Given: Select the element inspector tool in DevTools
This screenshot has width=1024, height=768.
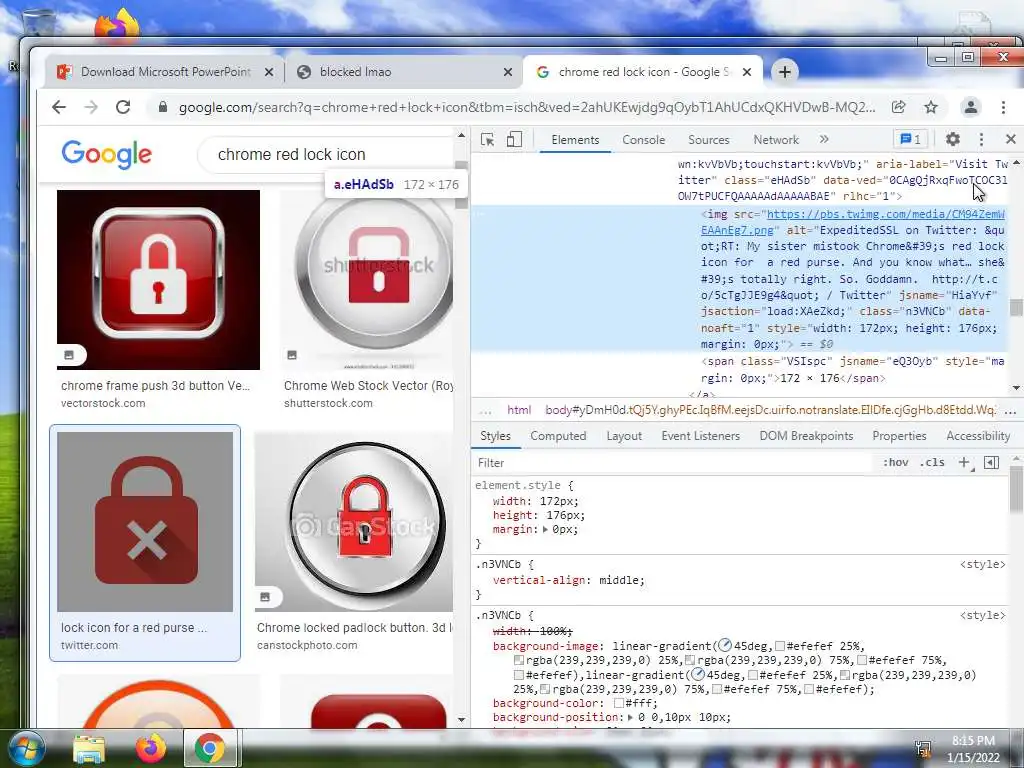Looking at the screenshot, I should [x=487, y=140].
